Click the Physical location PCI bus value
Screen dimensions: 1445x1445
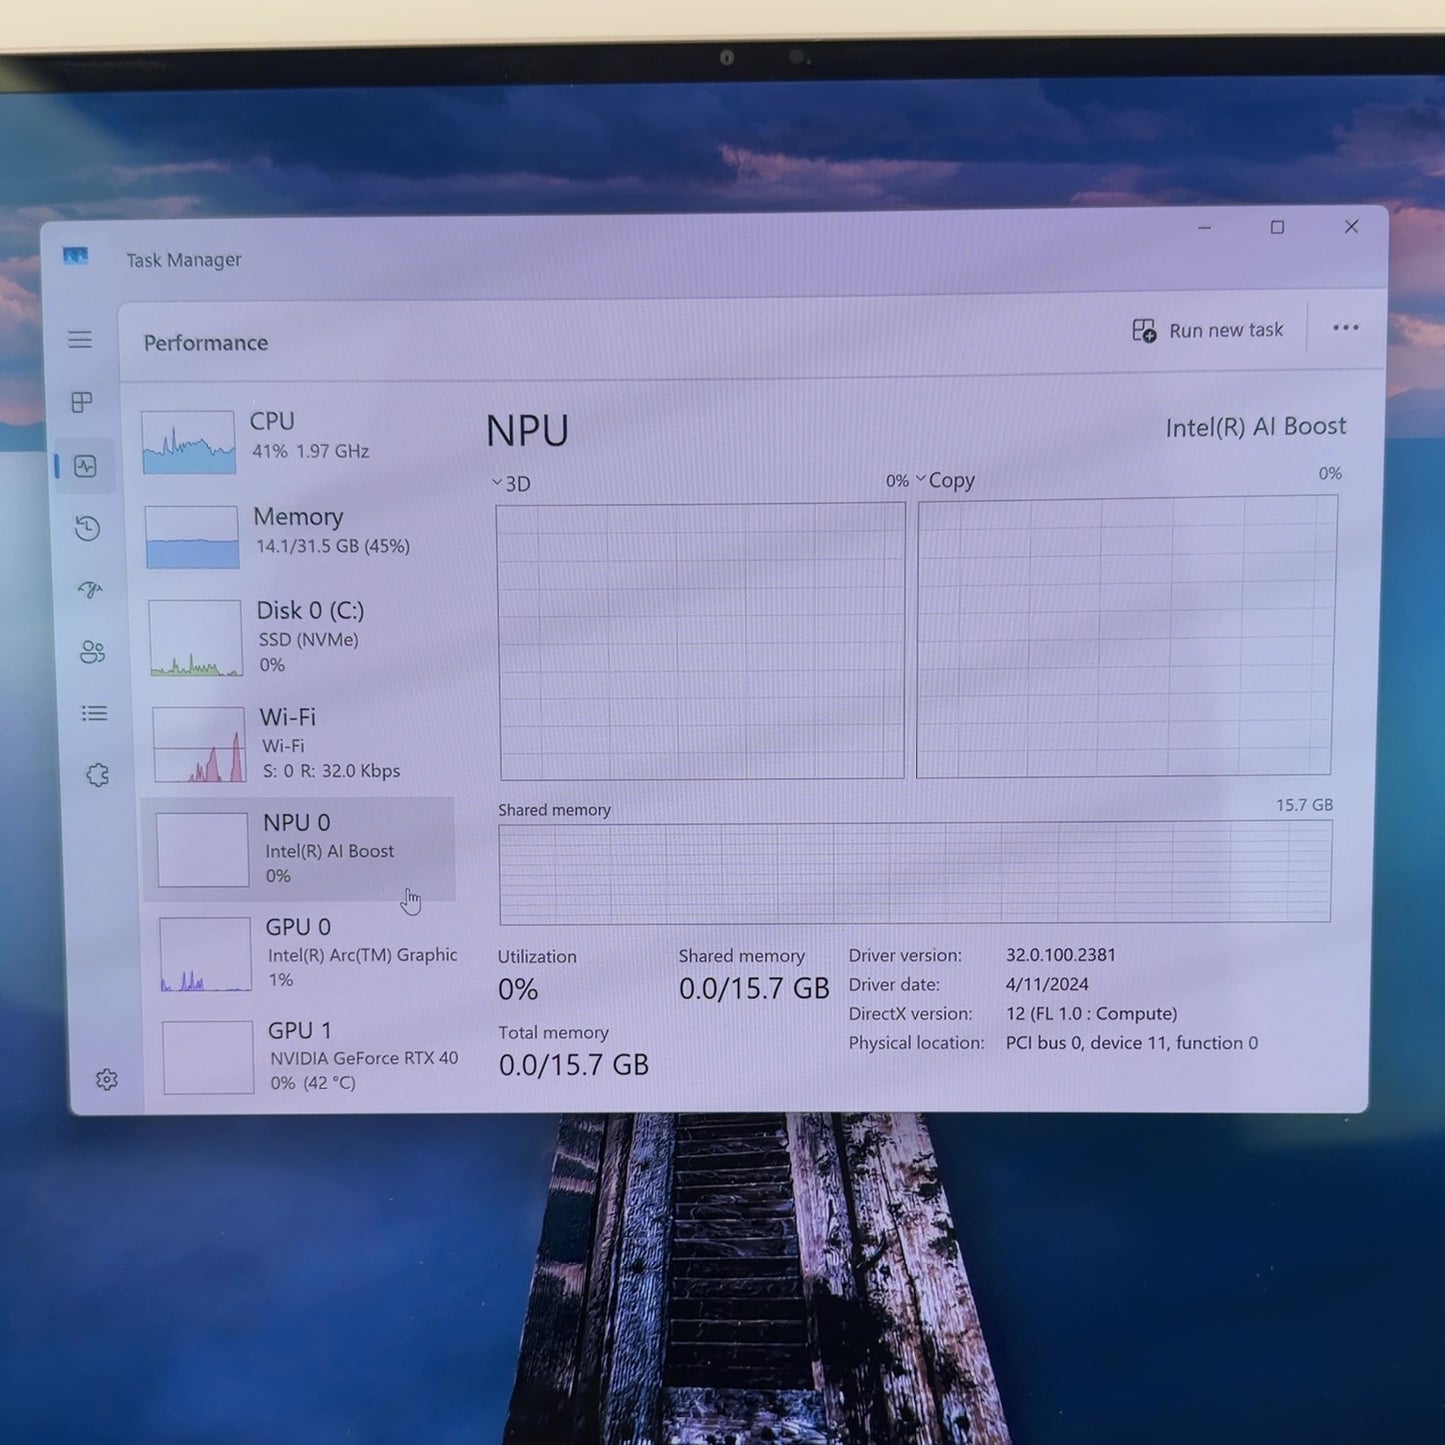tap(1132, 1043)
